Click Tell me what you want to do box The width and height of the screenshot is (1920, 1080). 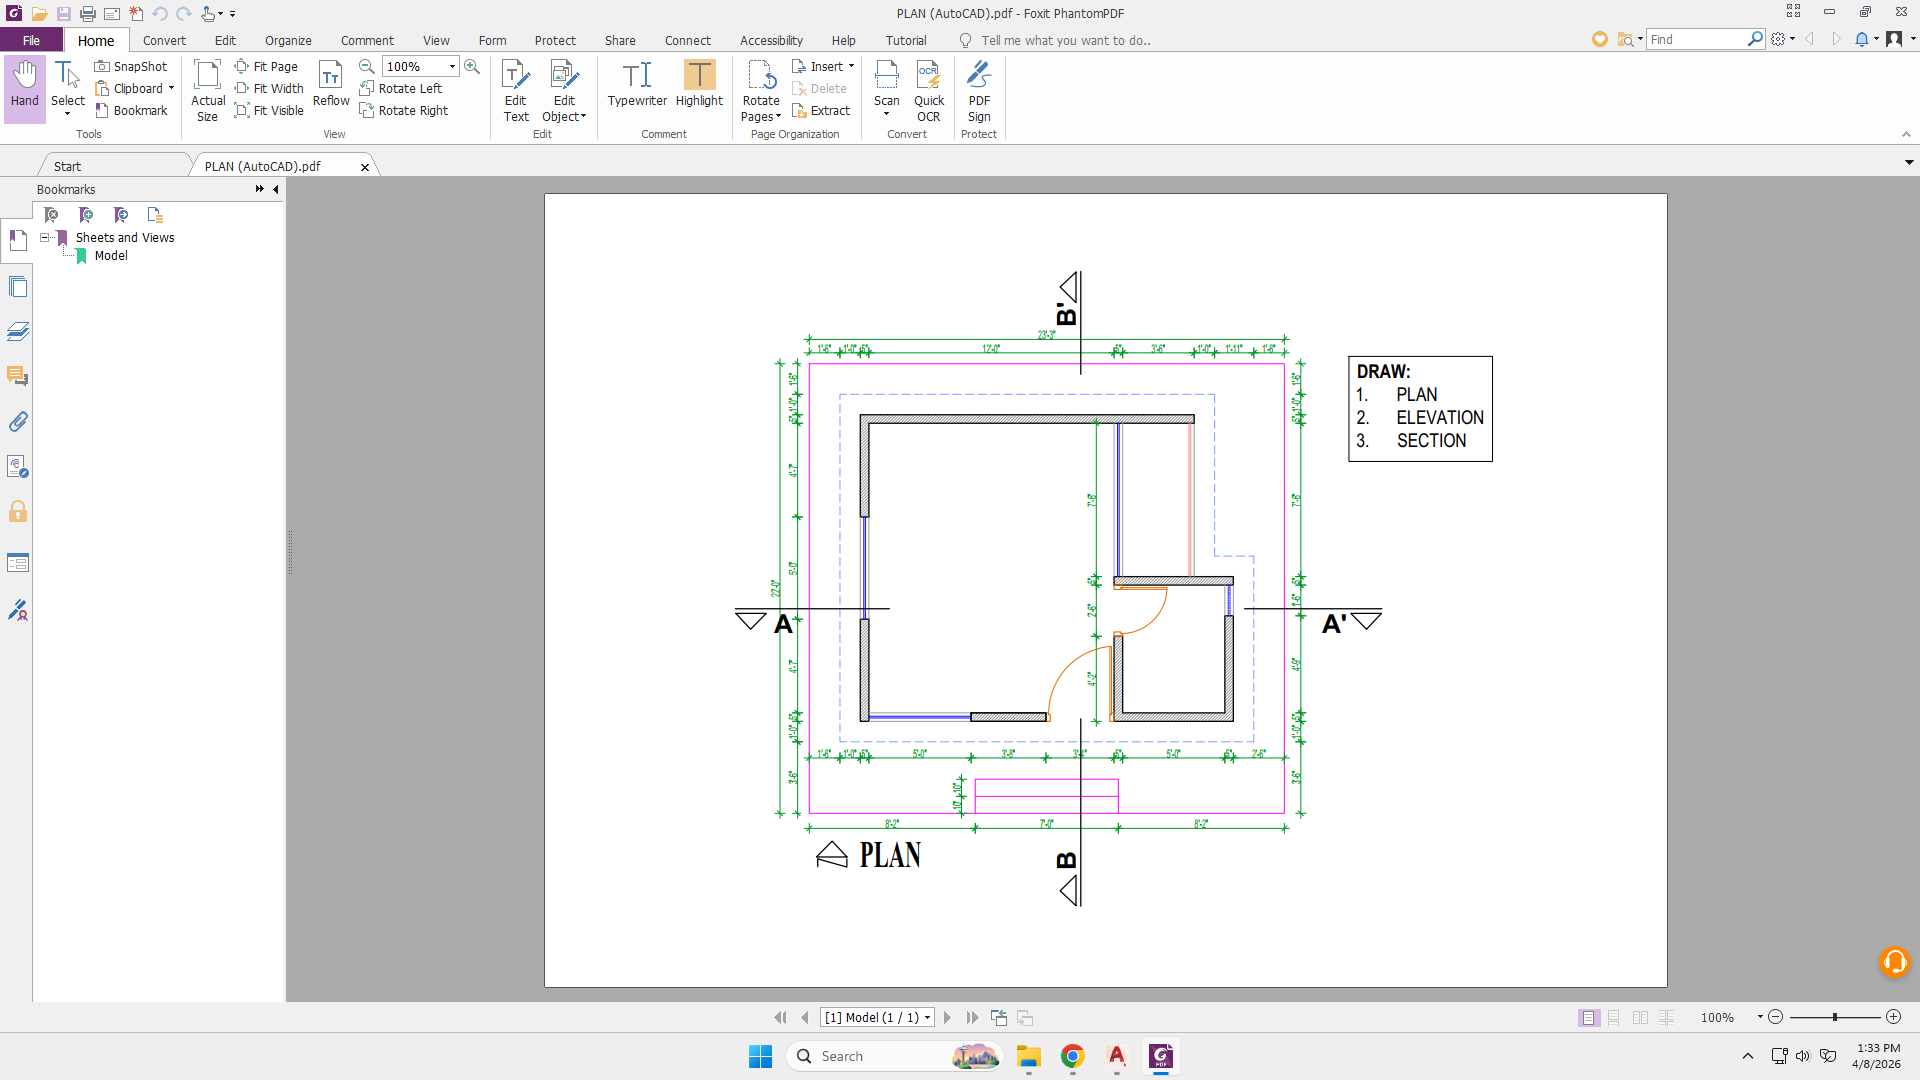(1065, 41)
